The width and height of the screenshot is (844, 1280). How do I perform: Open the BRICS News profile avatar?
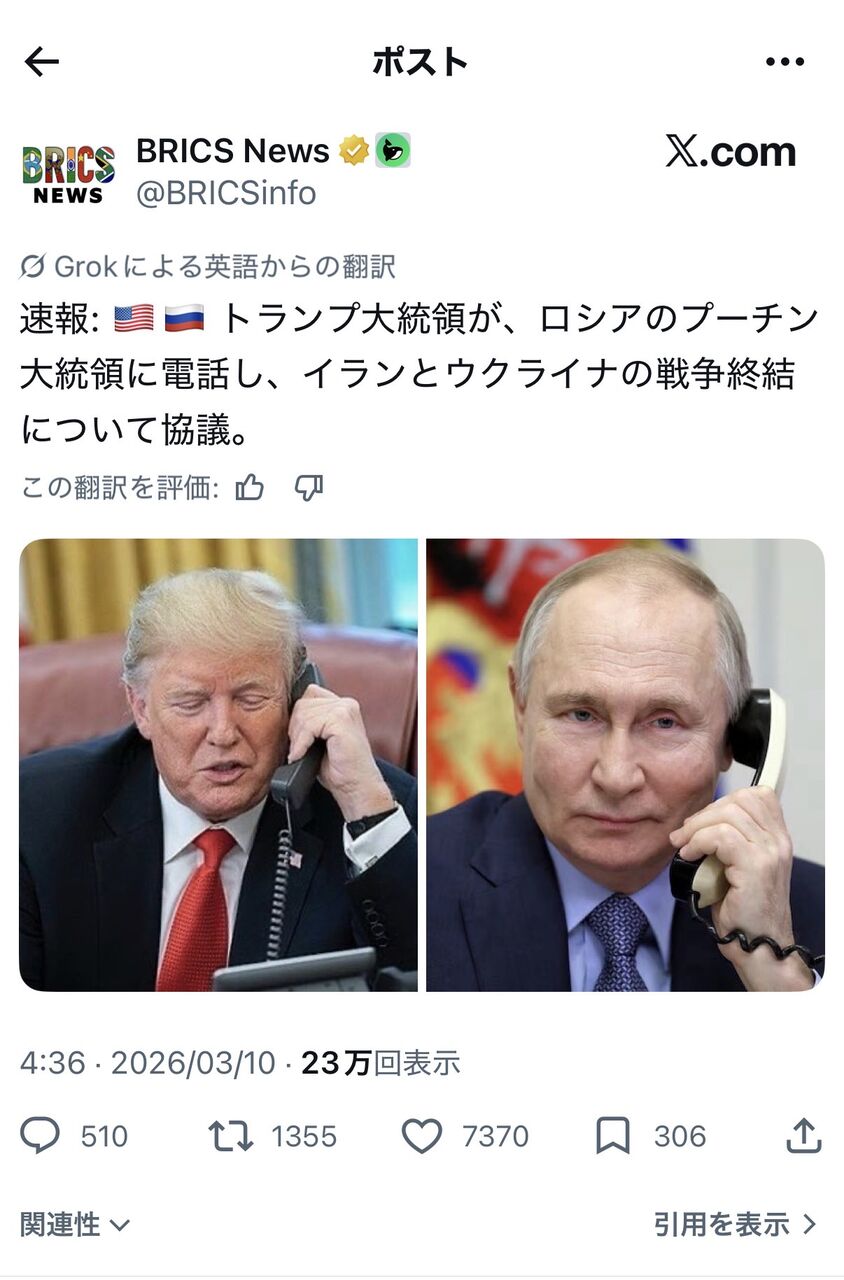68,172
